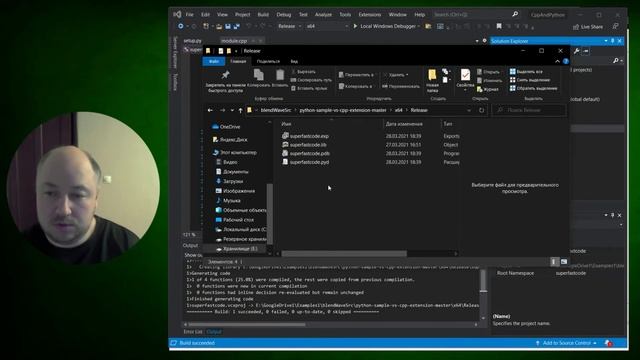640x360 pixels.
Task: Switch to Error List tab in Visual Studio
Action: tap(193, 332)
